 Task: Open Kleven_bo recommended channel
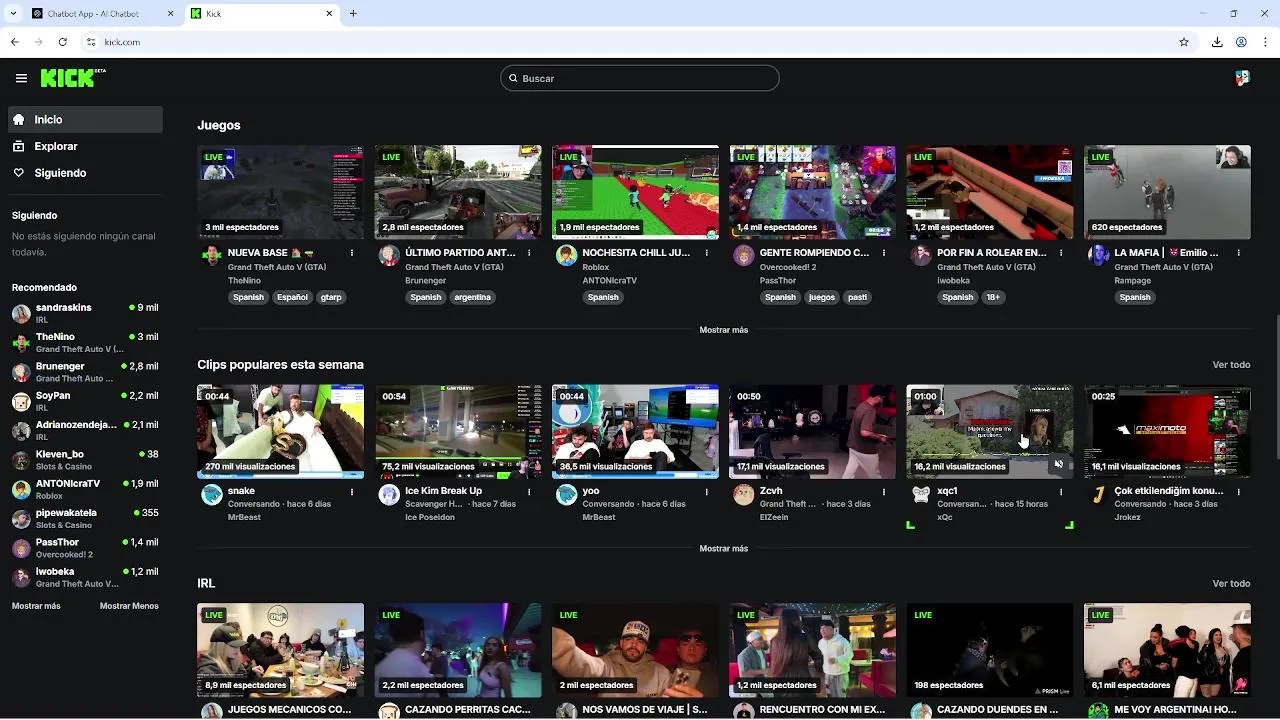click(85, 460)
